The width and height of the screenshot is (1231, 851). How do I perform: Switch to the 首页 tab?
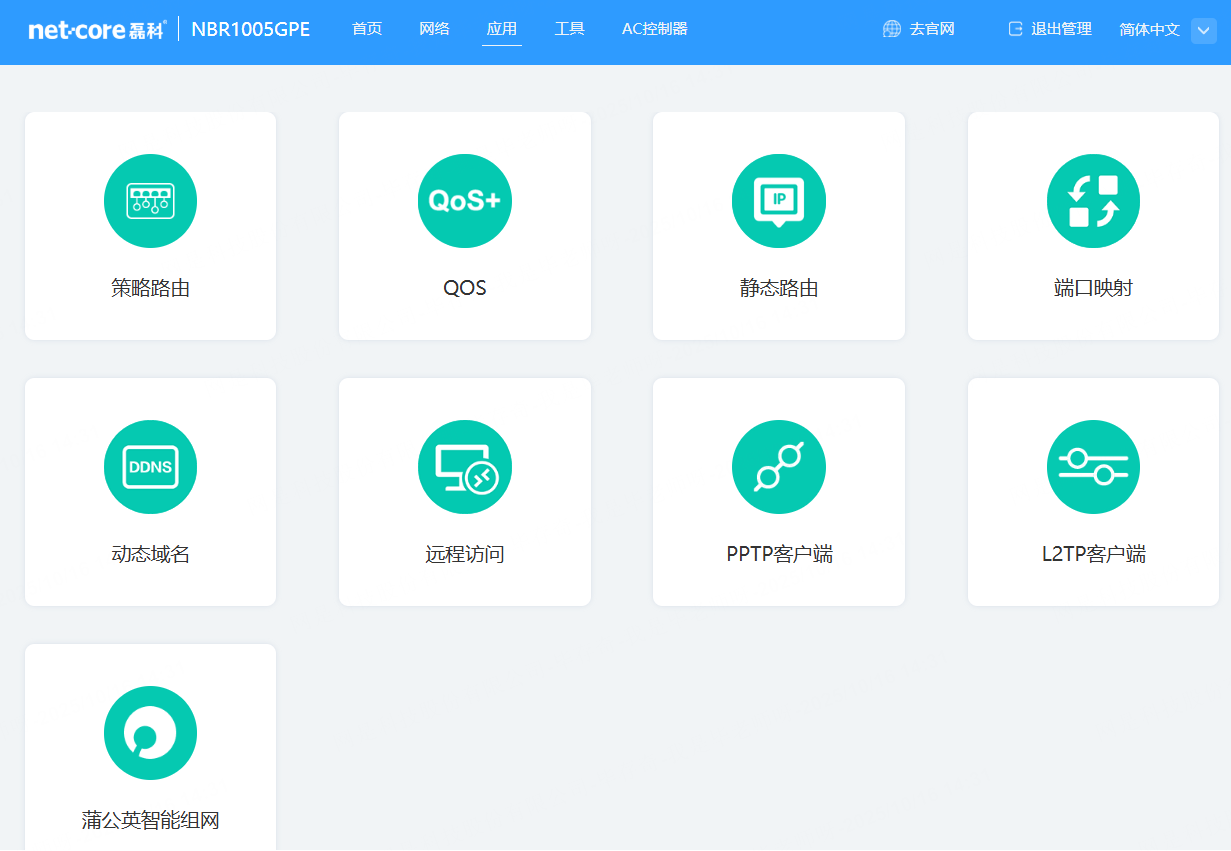[367, 29]
